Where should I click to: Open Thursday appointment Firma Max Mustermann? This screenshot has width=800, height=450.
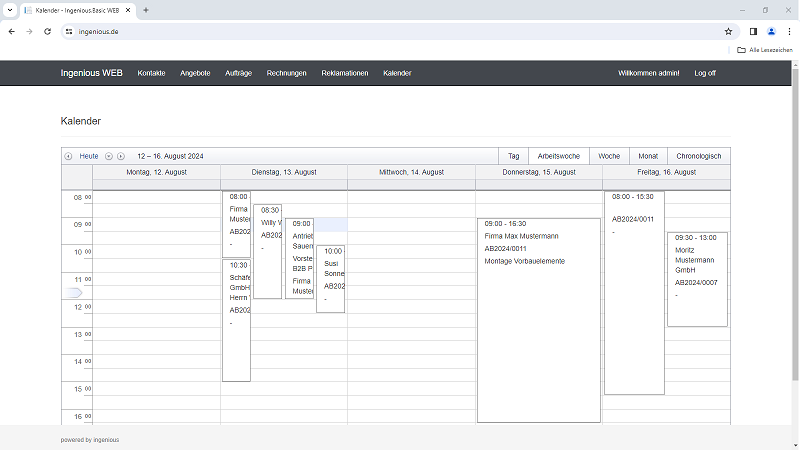(539, 320)
